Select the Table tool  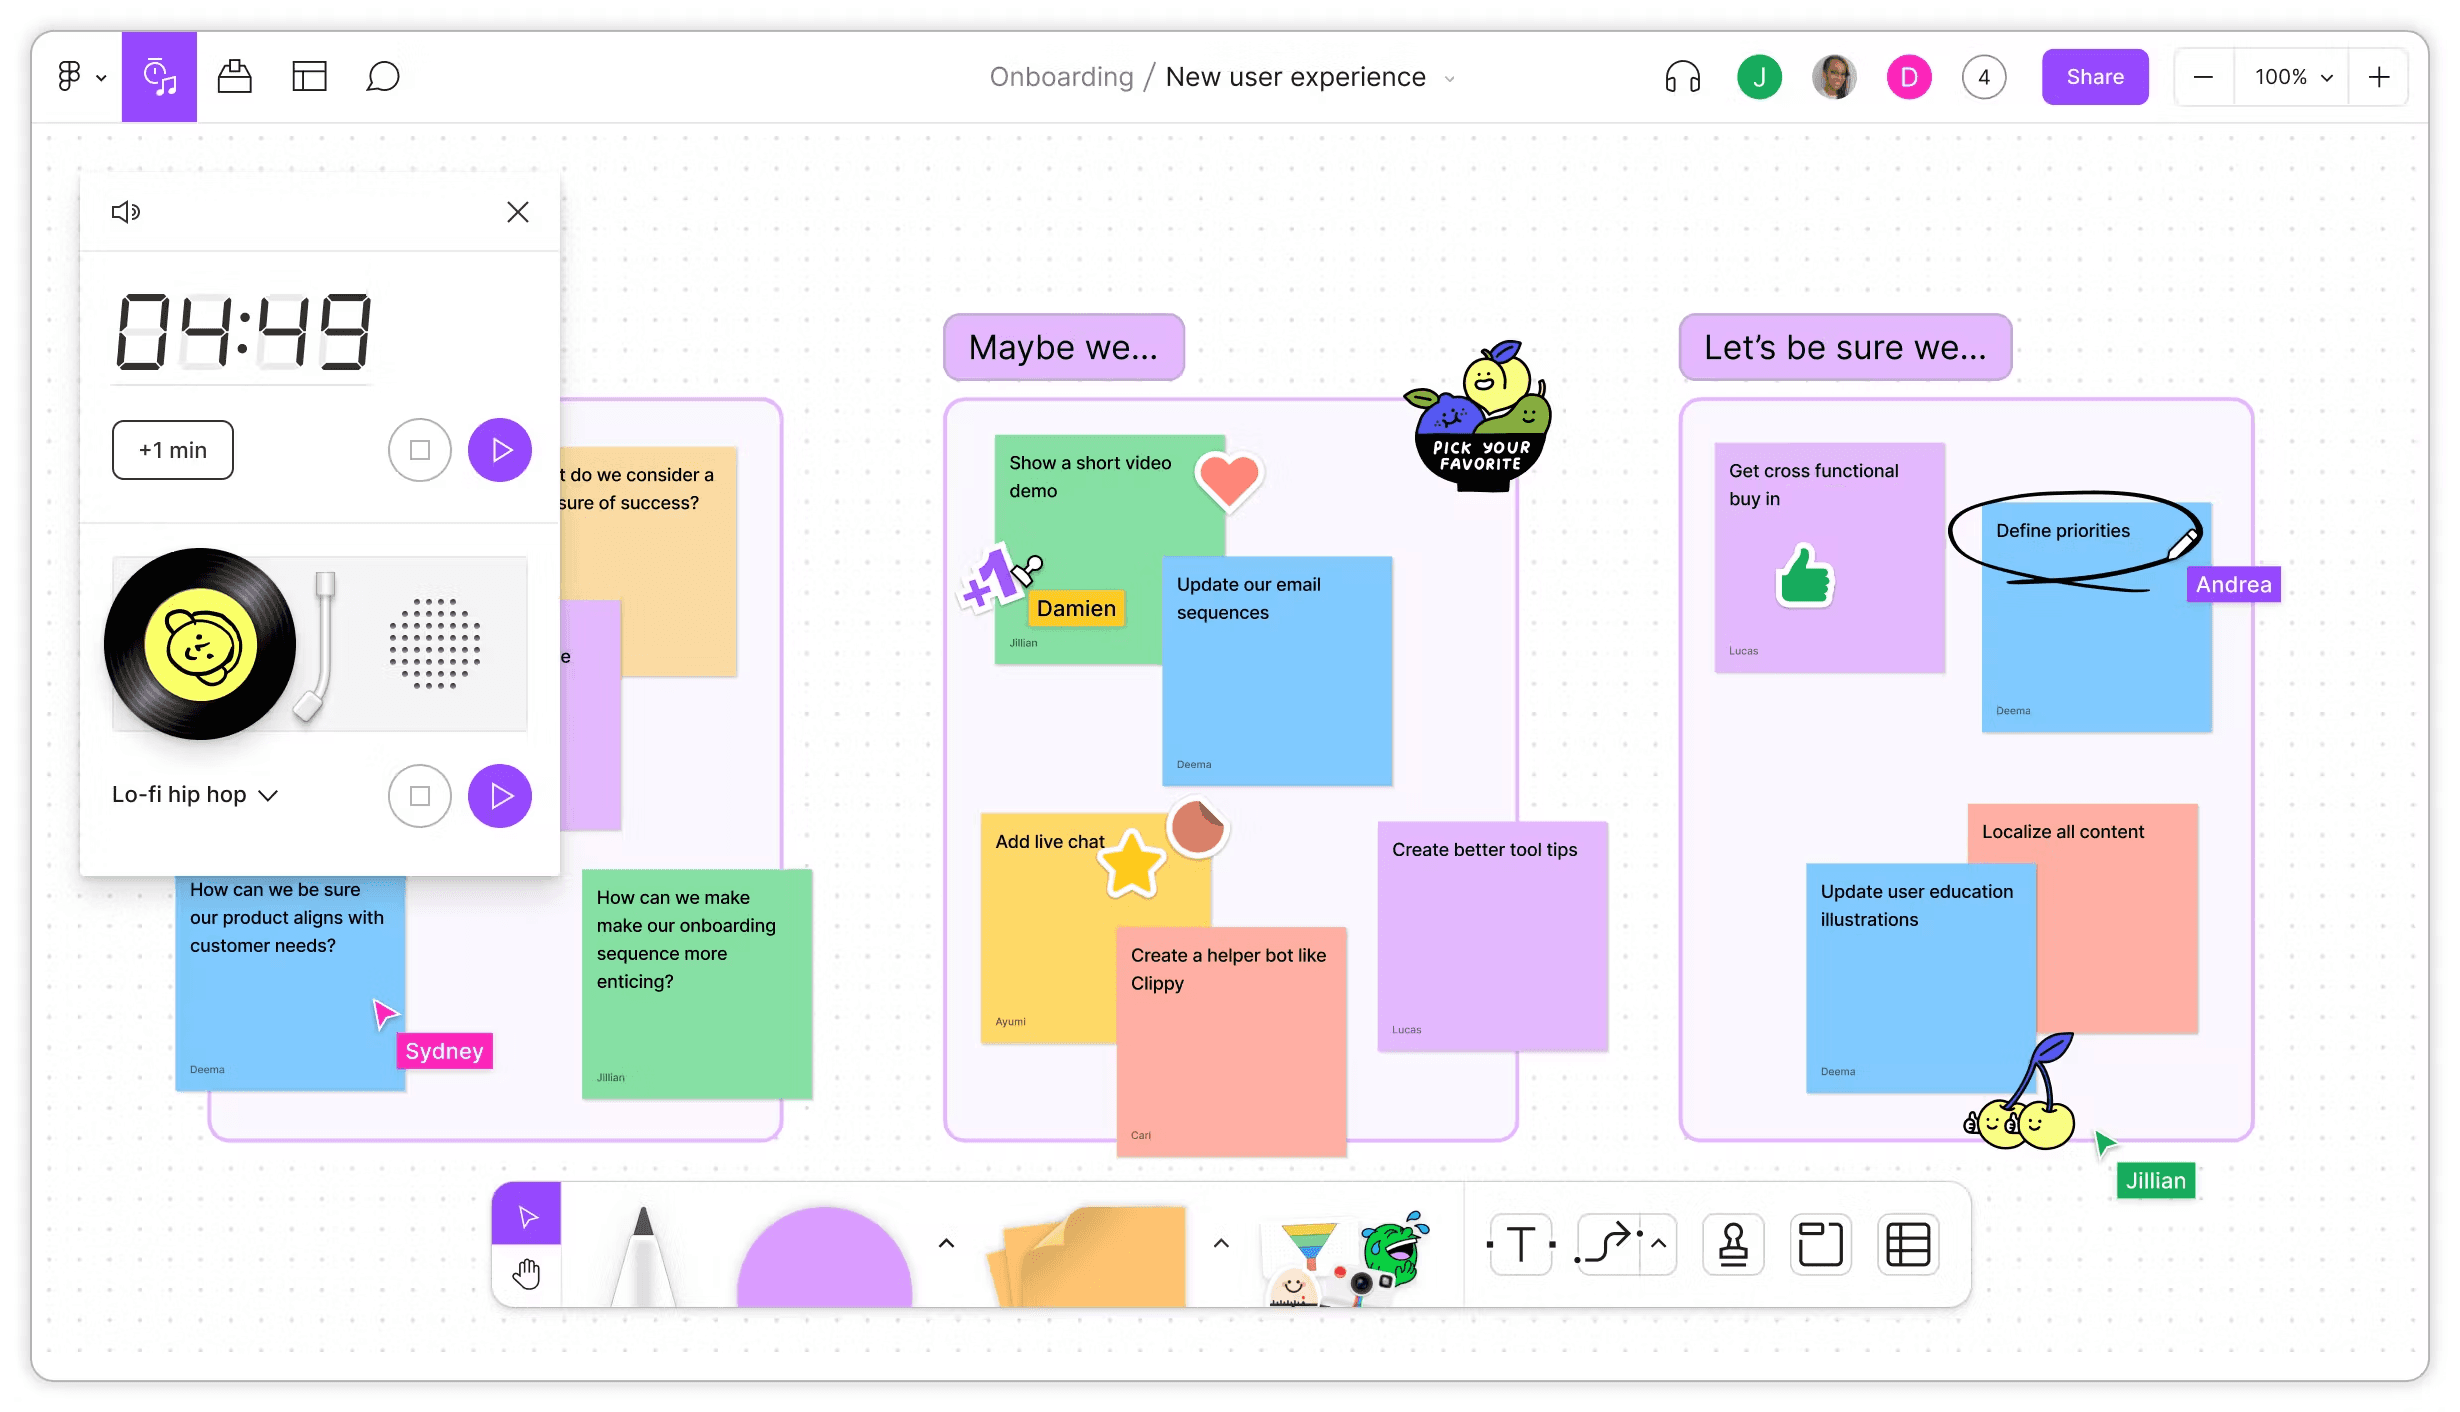pos(1908,1245)
